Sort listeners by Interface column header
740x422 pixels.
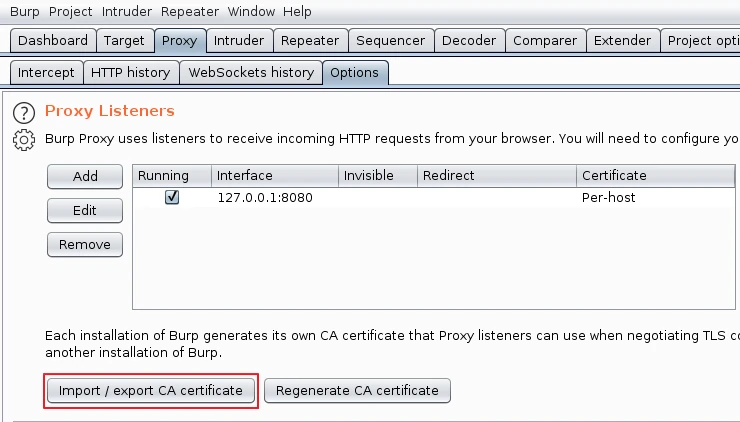(275, 176)
